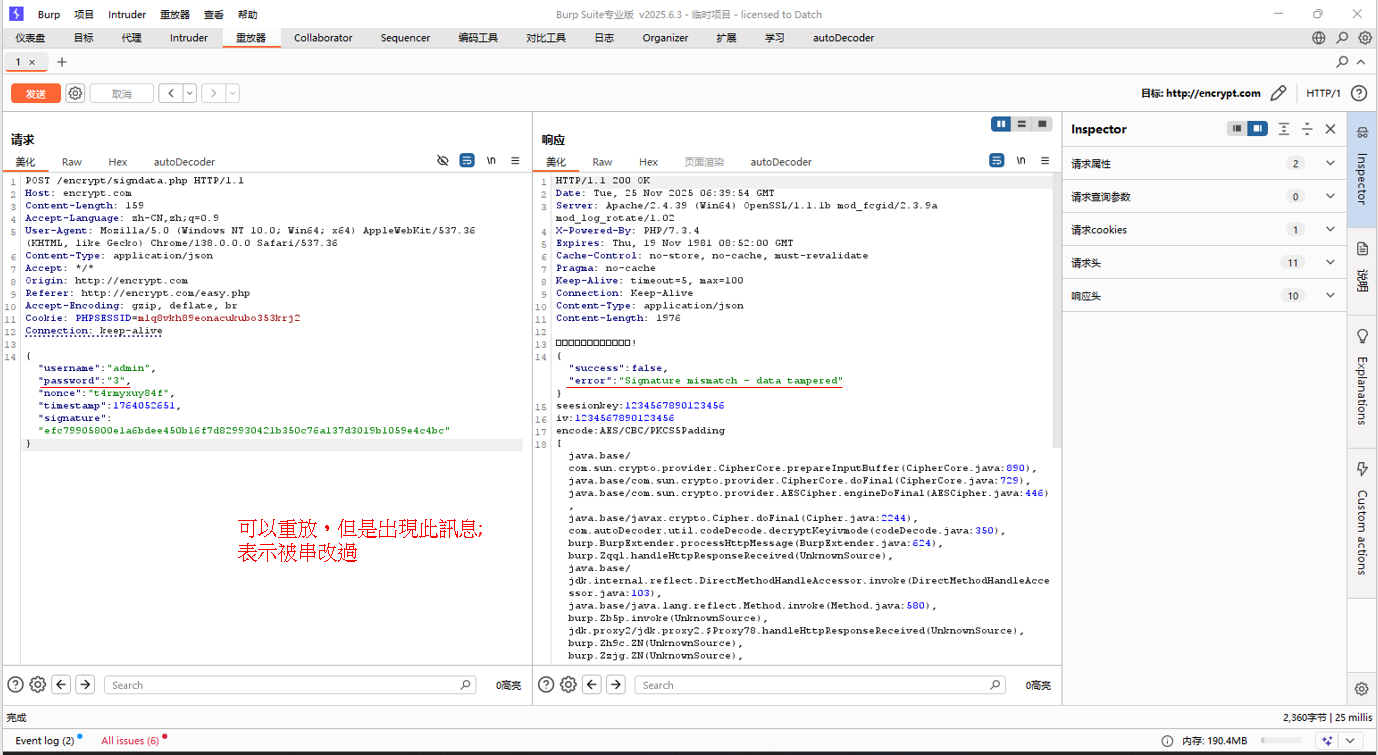The width and height of the screenshot is (1378, 755).
Task: Open response pane hamburger menu
Action: [1045, 160]
